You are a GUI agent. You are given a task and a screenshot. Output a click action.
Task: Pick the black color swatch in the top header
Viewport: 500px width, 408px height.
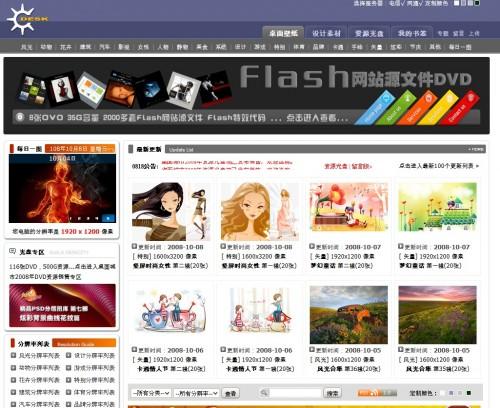[x=477, y=3]
